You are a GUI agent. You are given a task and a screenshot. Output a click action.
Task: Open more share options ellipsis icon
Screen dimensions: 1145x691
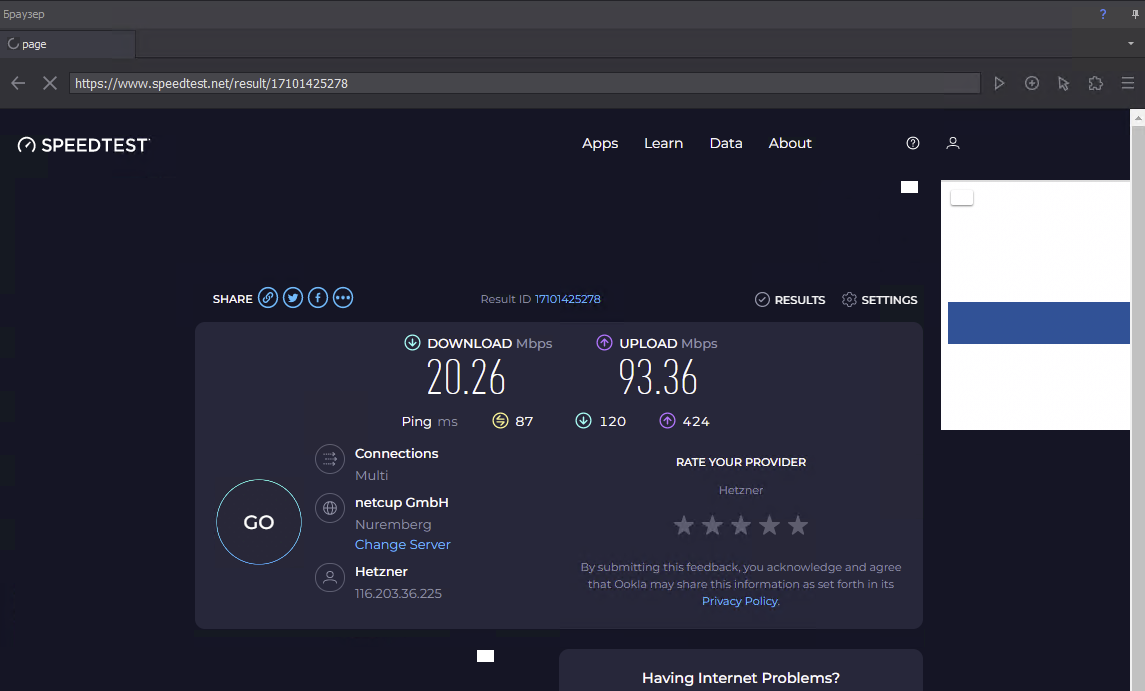coord(343,298)
